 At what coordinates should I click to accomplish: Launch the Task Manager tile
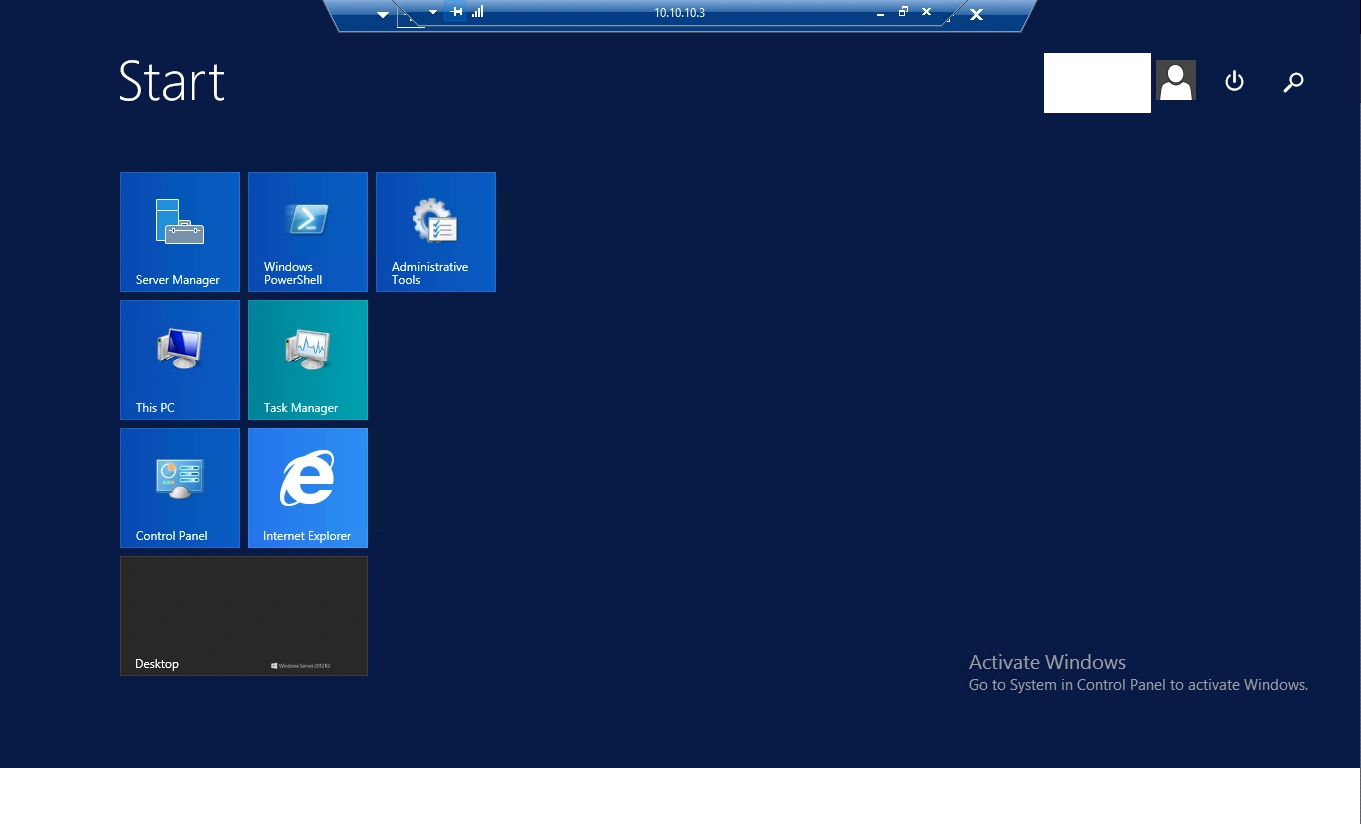point(308,360)
